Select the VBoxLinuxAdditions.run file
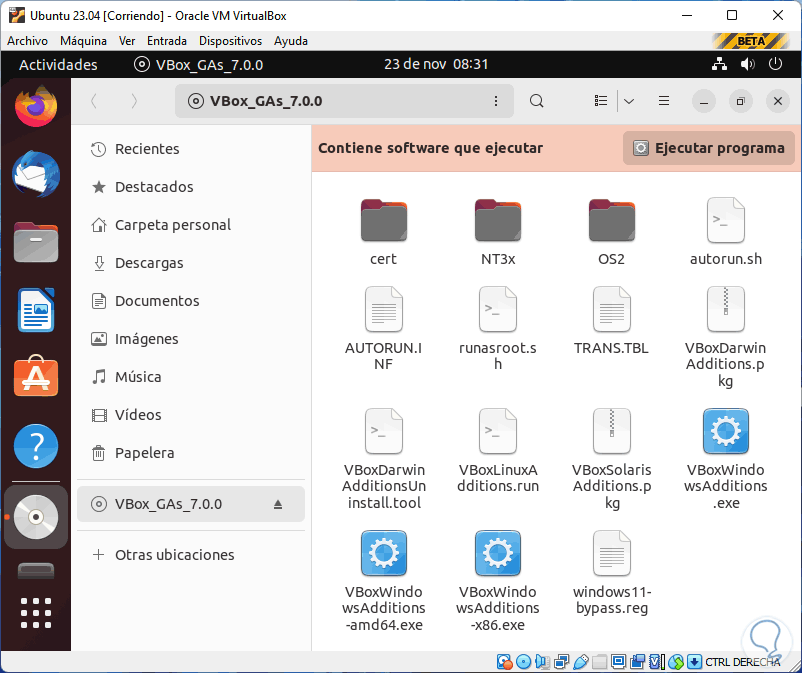Image resolution: width=802 pixels, height=673 pixels. (498, 450)
